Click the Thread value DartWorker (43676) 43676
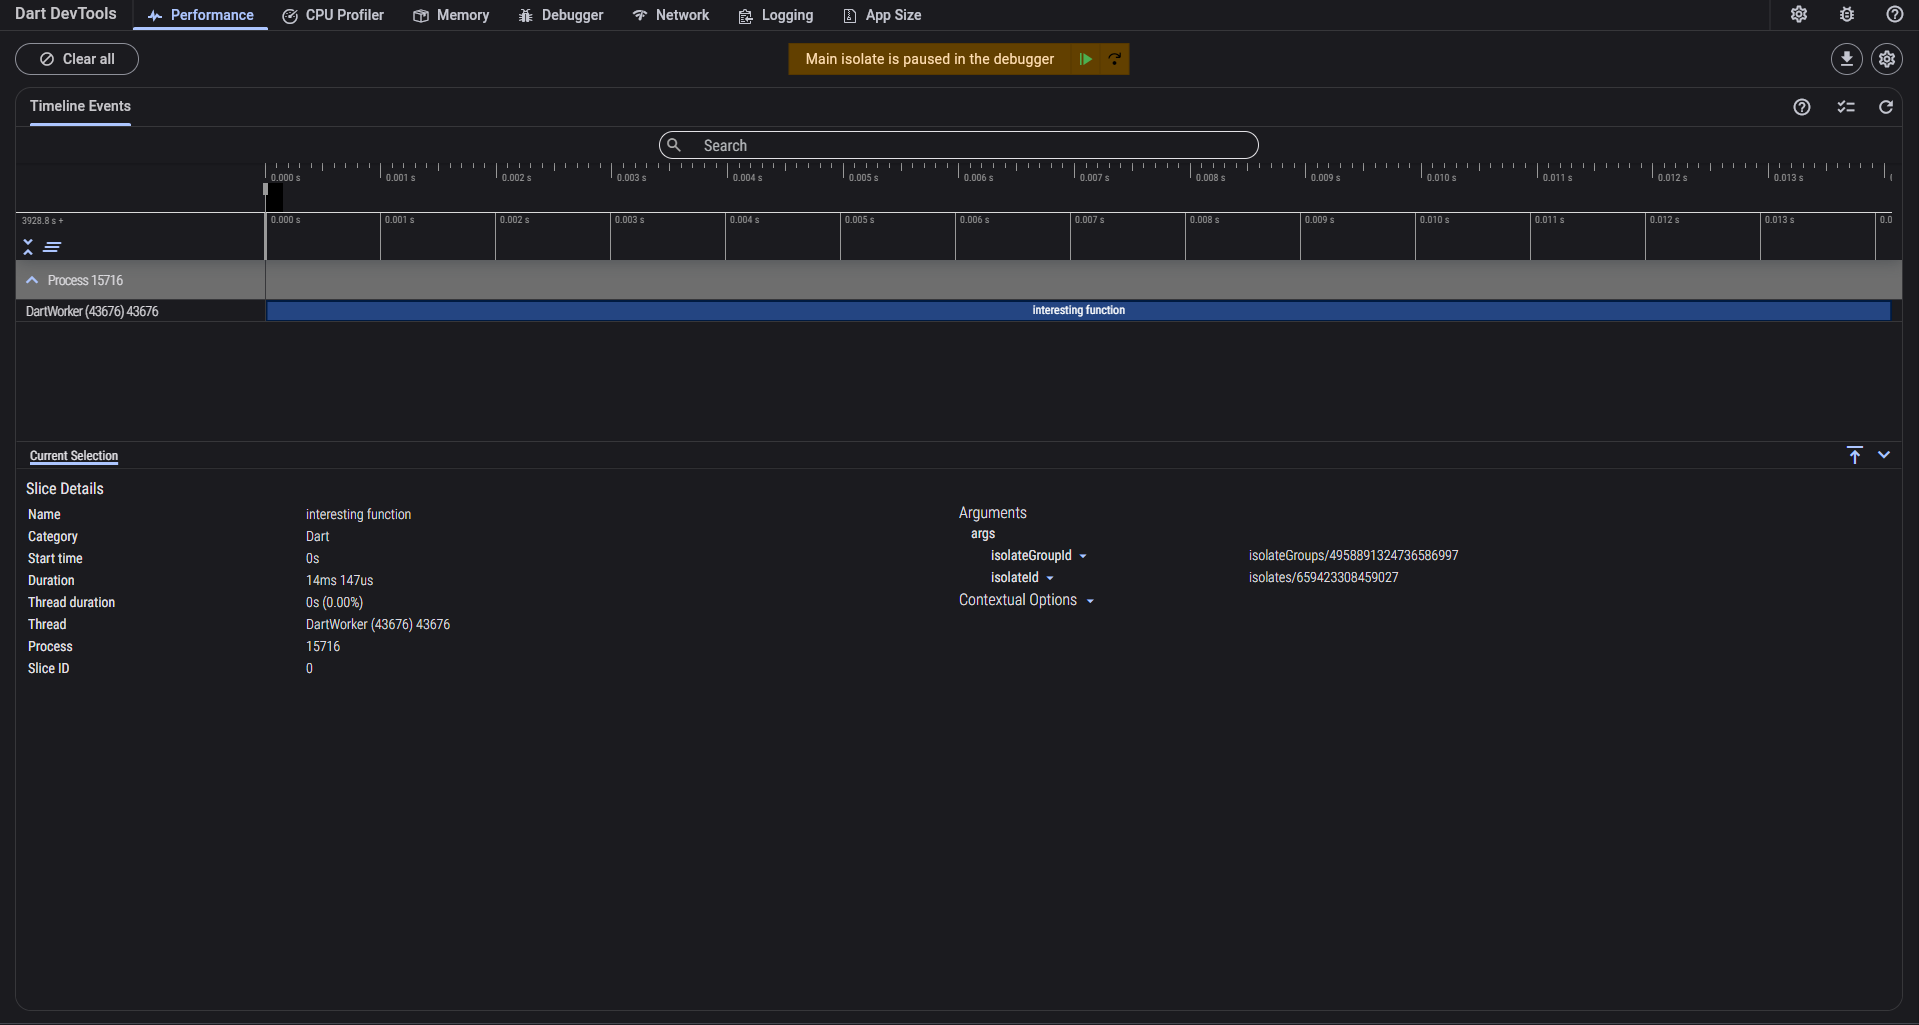Viewport: 1919px width, 1025px height. pyautogui.click(x=378, y=624)
